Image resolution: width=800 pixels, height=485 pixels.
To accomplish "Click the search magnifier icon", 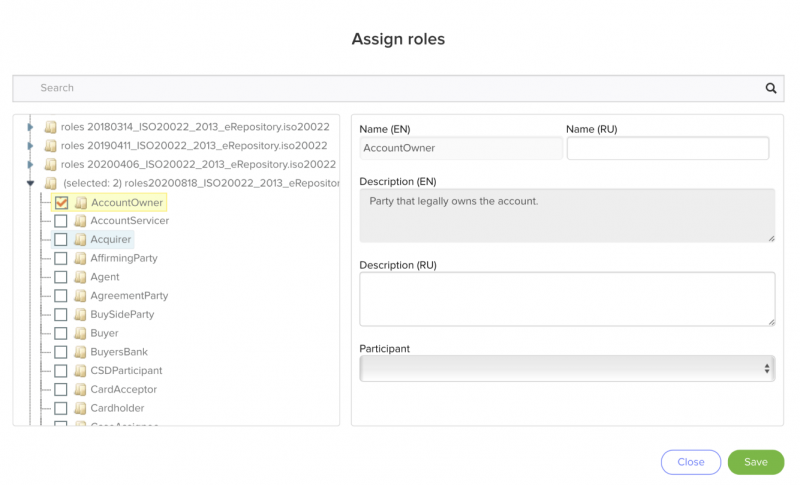I will tap(770, 88).
